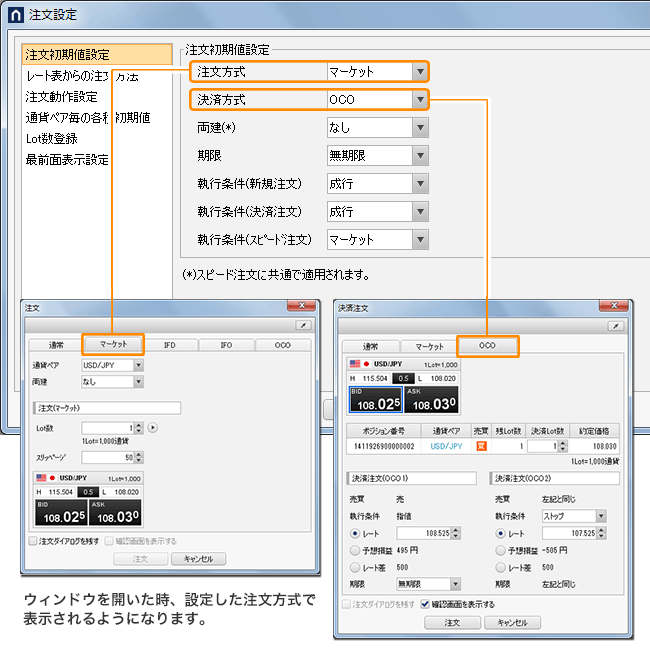Close the 決済注文 window
This screenshot has height=656, width=650.
point(613,307)
